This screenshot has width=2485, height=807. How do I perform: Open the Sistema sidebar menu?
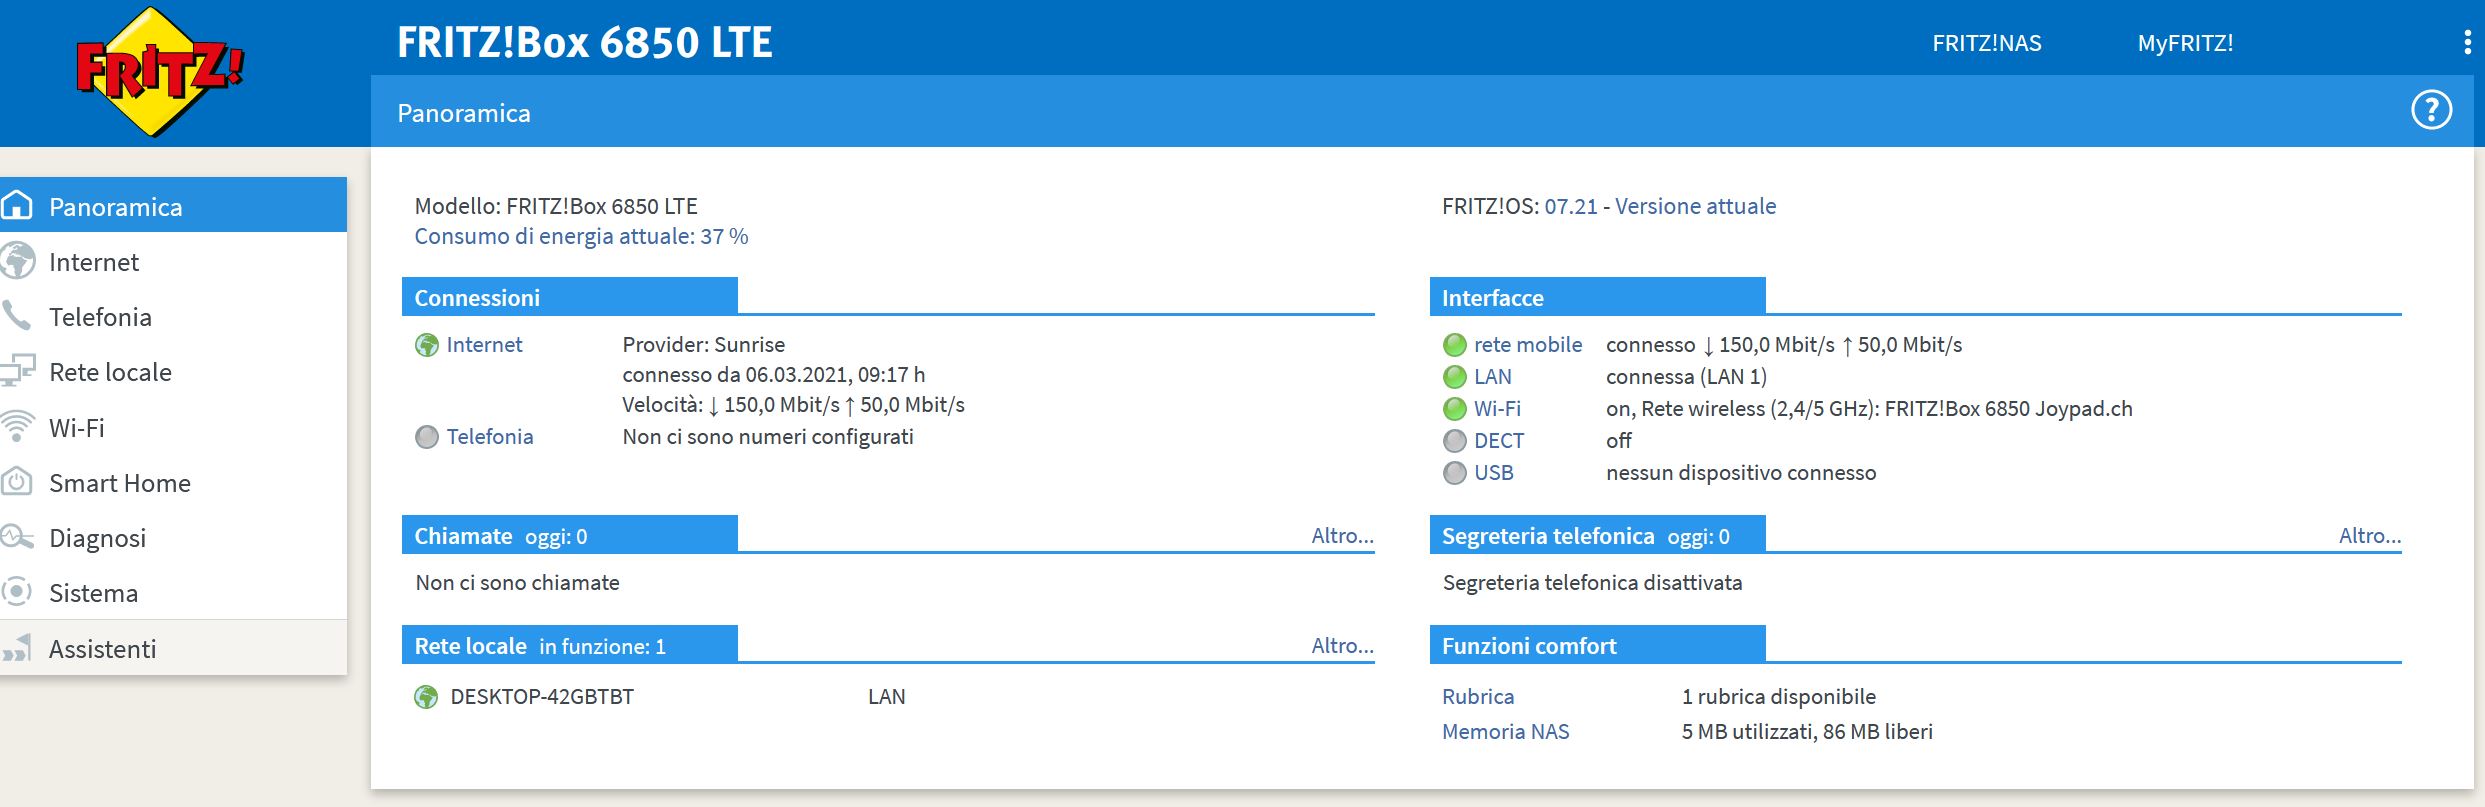[x=173, y=592]
